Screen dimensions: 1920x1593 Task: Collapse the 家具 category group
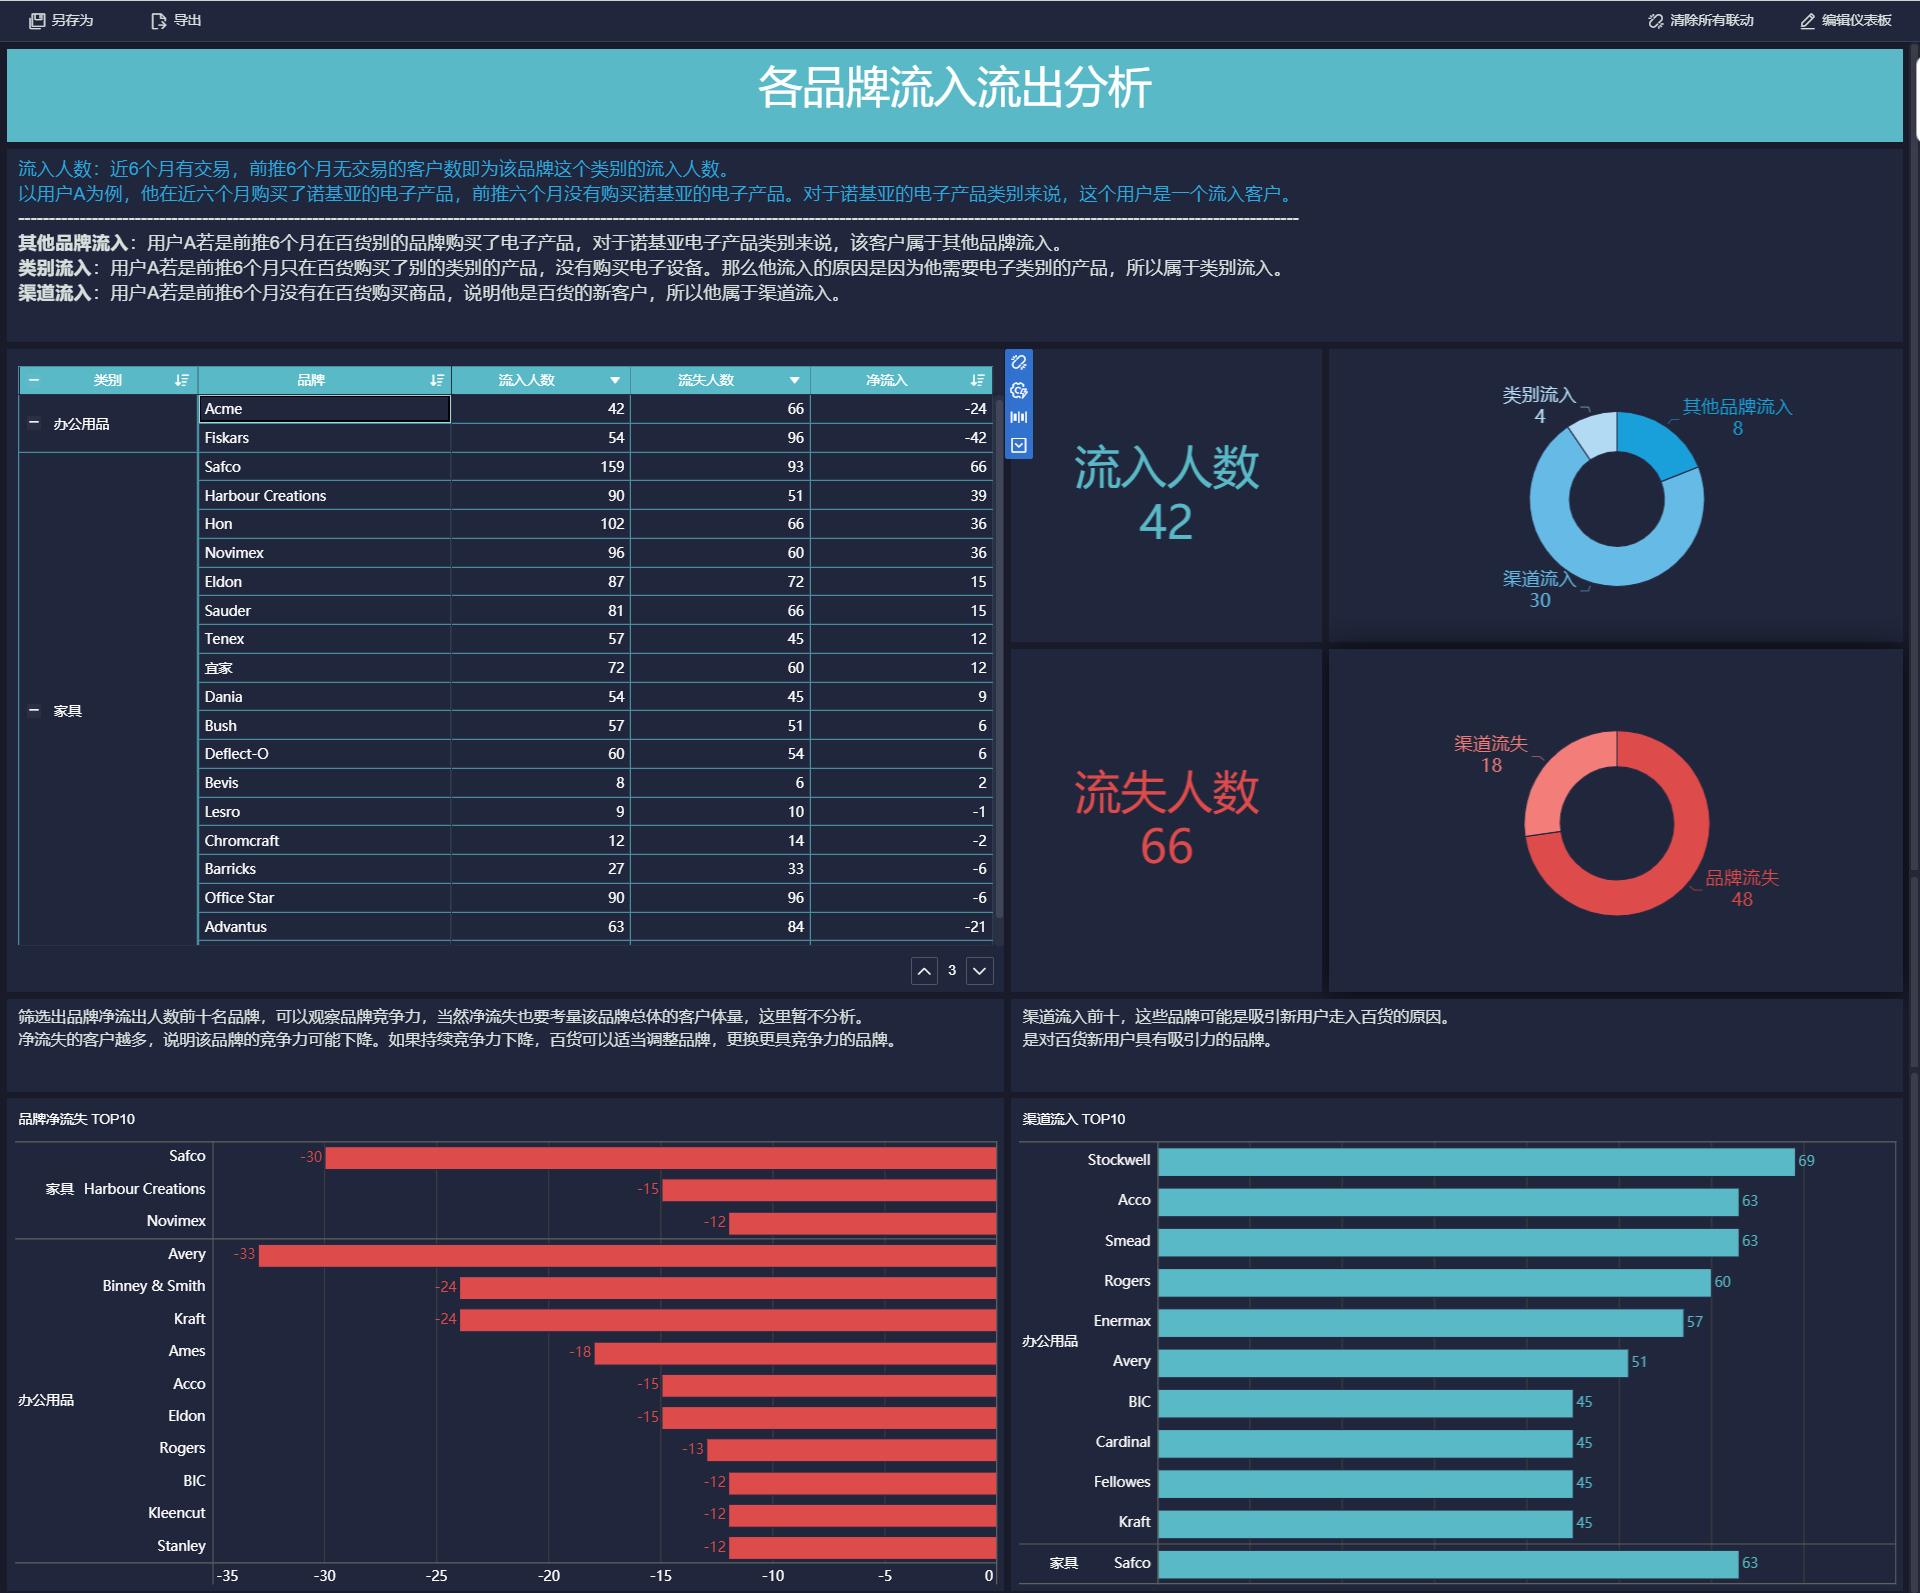[x=33, y=710]
